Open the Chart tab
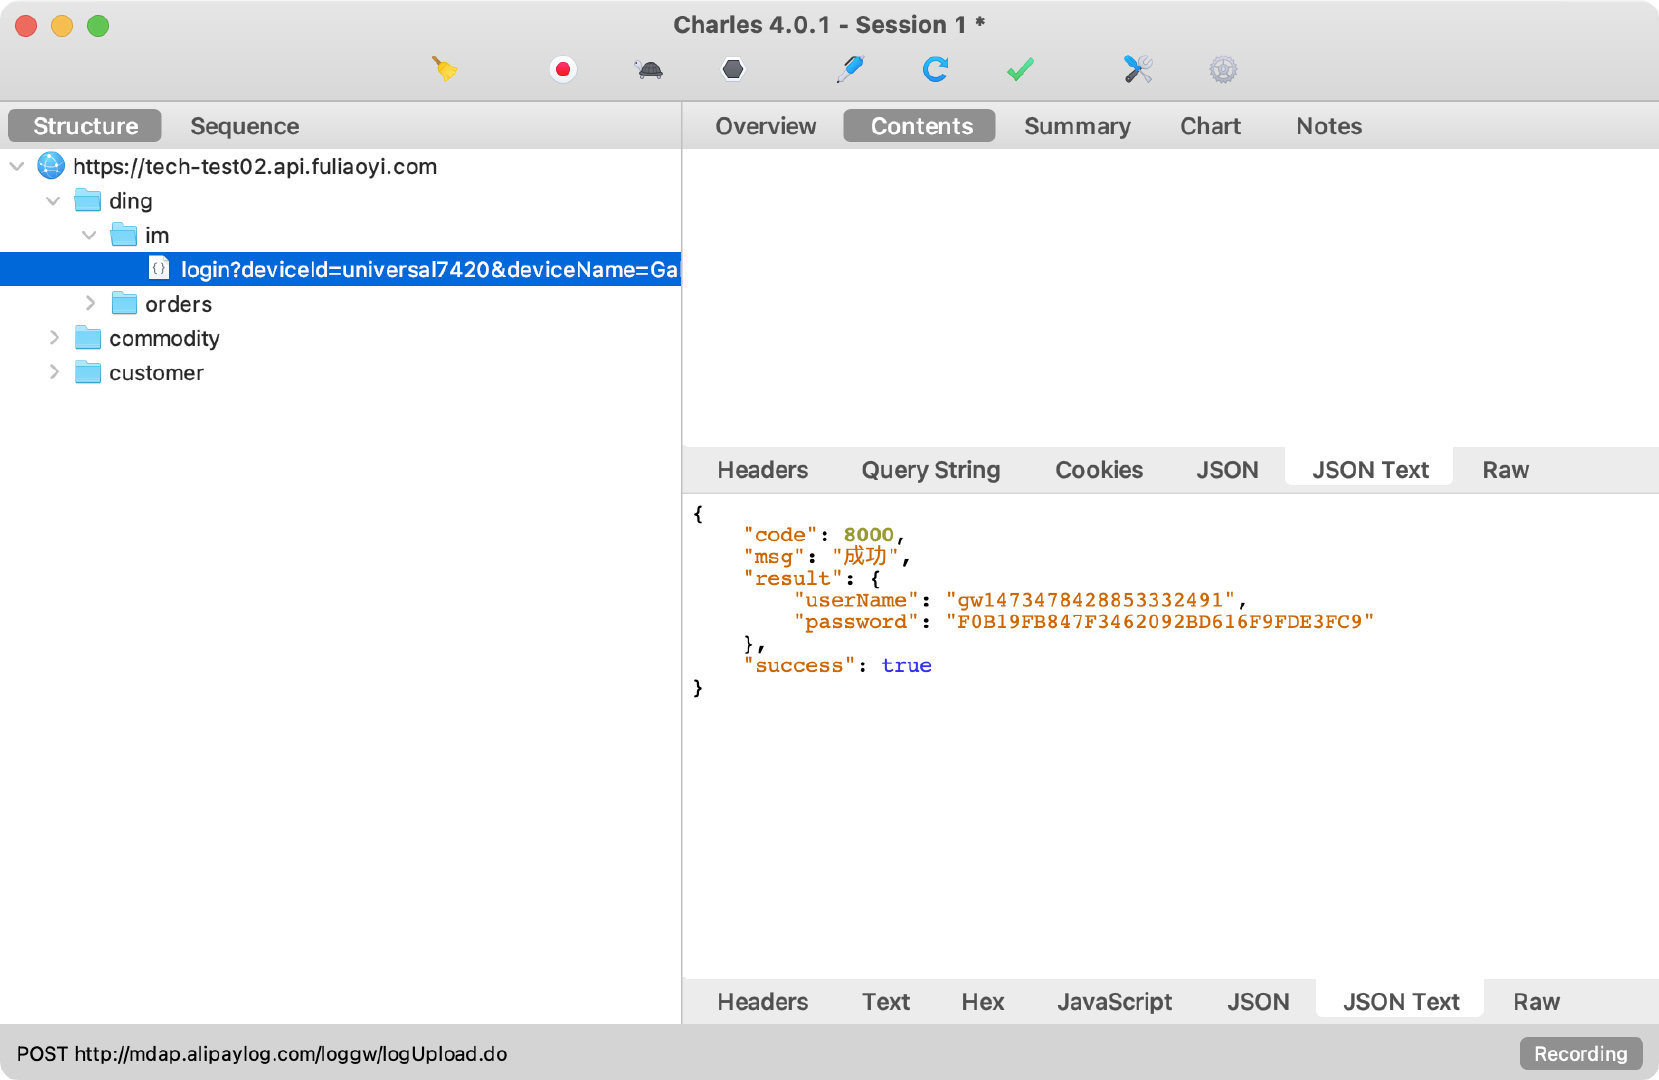1659x1080 pixels. pyautogui.click(x=1210, y=126)
